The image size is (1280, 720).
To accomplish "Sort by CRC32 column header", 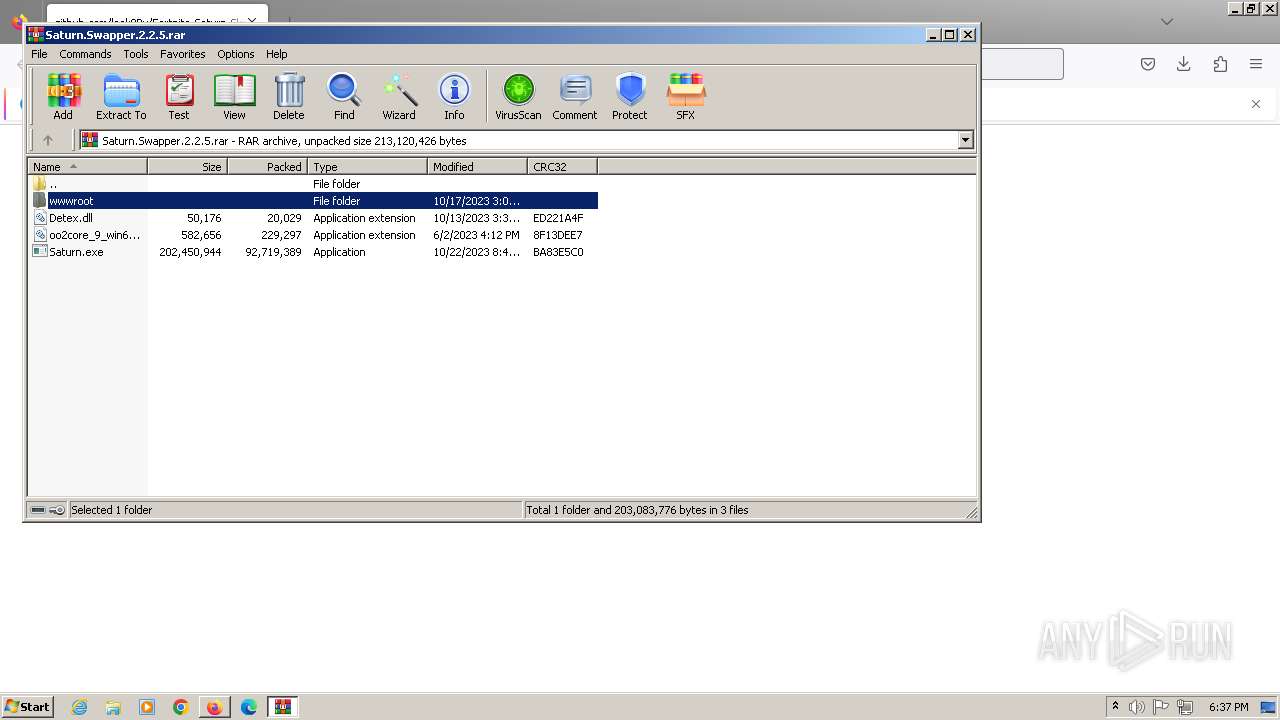I will [563, 167].
